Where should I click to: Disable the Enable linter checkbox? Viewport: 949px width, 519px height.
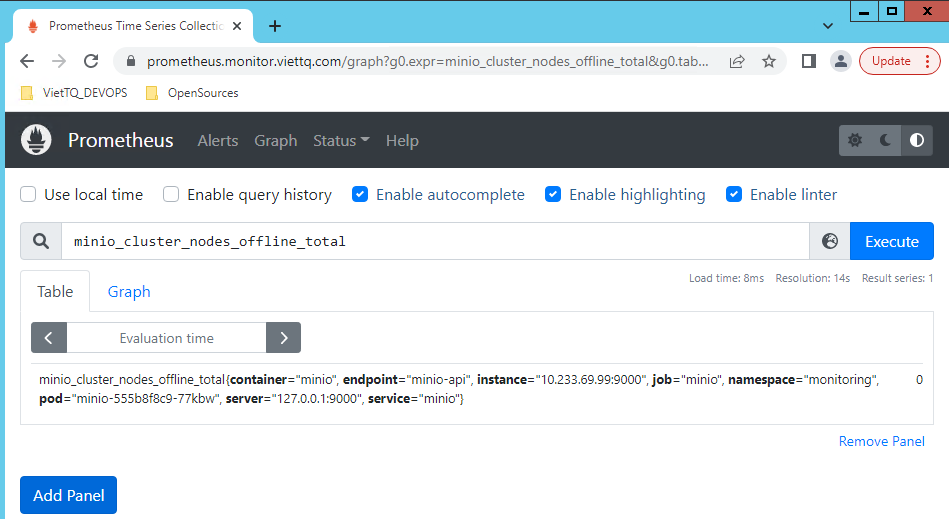(734, 195)
